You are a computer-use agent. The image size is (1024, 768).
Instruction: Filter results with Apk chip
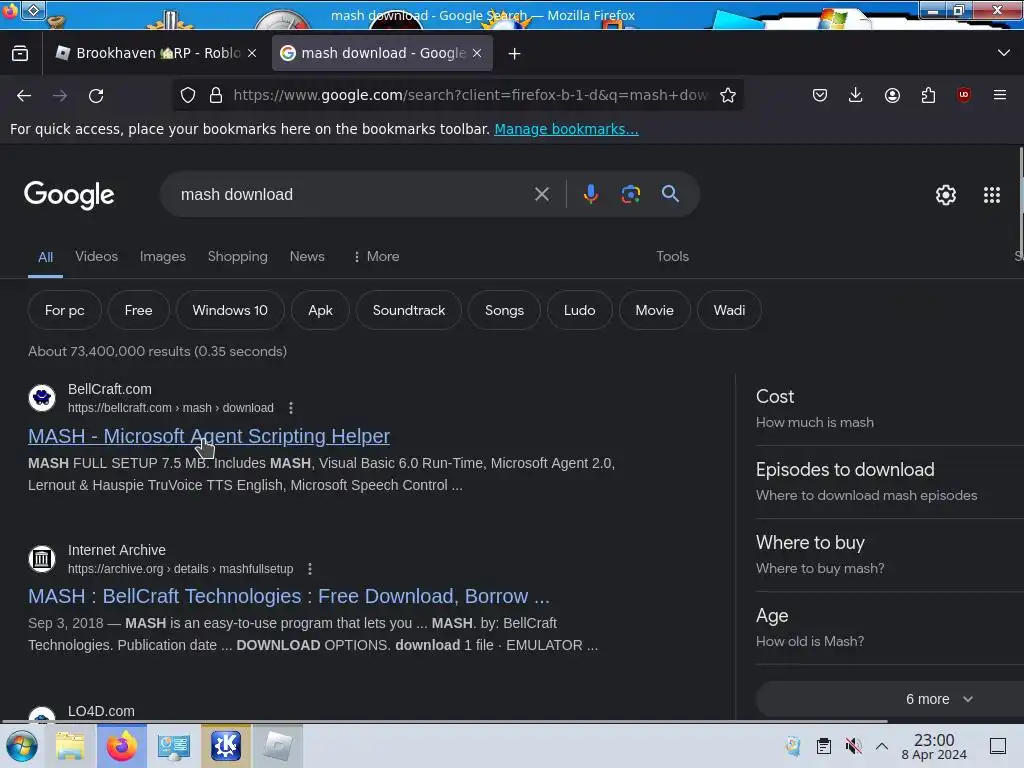320,310
